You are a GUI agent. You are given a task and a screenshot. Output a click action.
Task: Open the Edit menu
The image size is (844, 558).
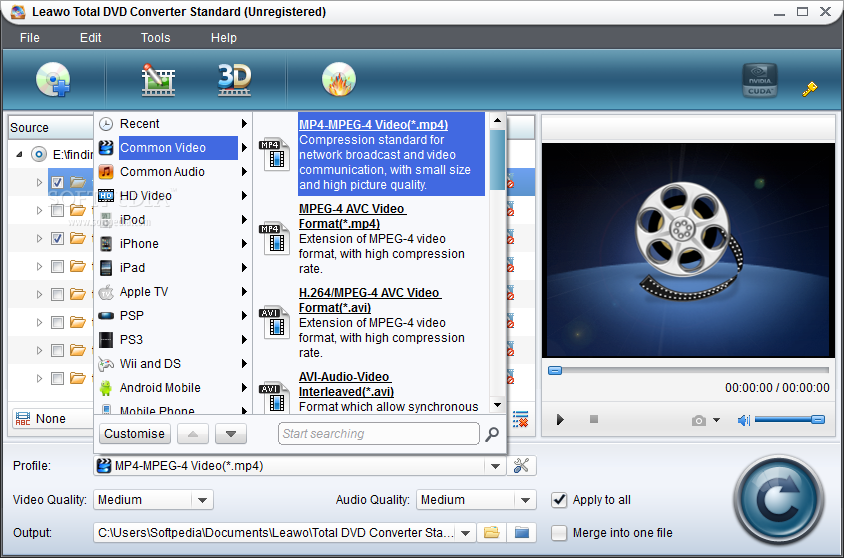(90, 38)
